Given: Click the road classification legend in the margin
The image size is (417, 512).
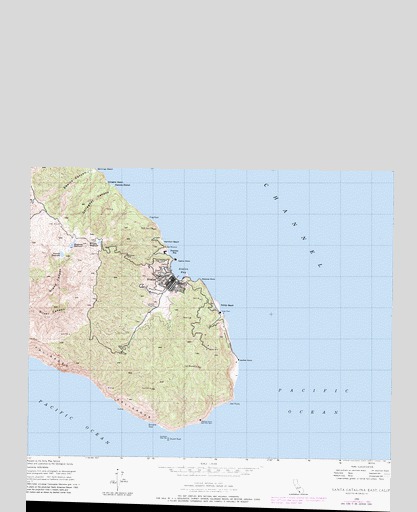Looking at the screenshot, I should pyautogui.click(x=361, y=473).
